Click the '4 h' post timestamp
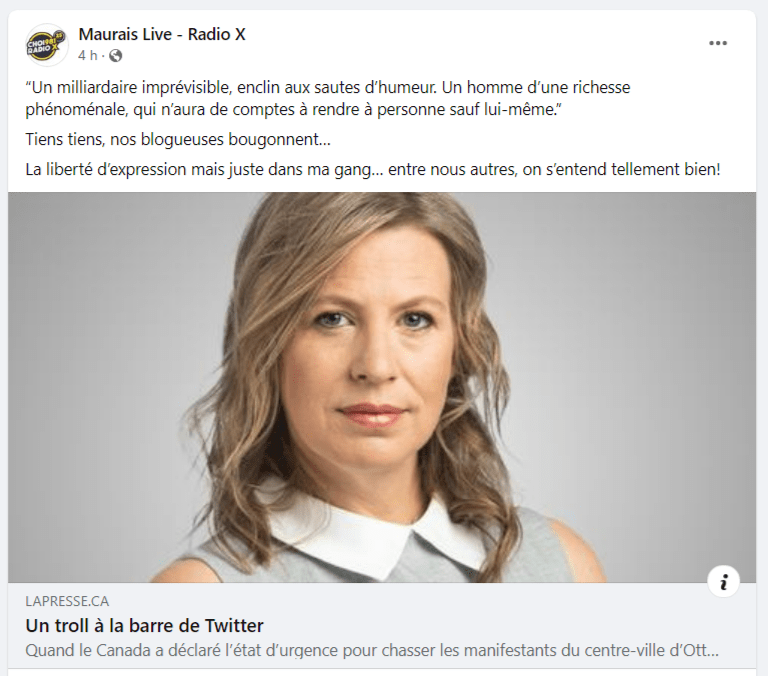 point(88,55)
